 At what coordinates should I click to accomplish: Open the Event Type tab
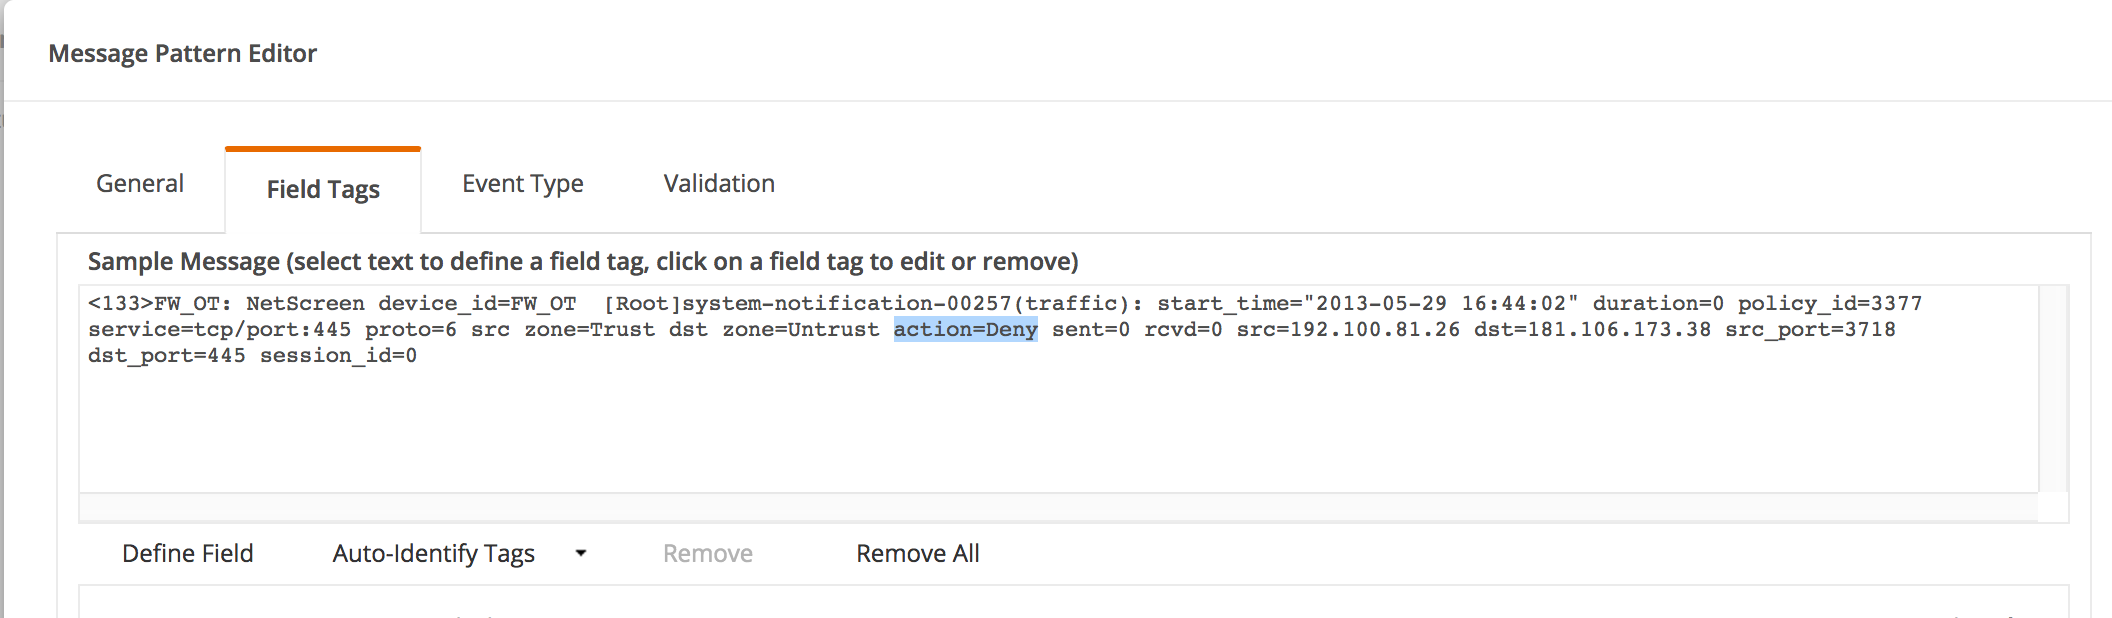tap(522, 184)
